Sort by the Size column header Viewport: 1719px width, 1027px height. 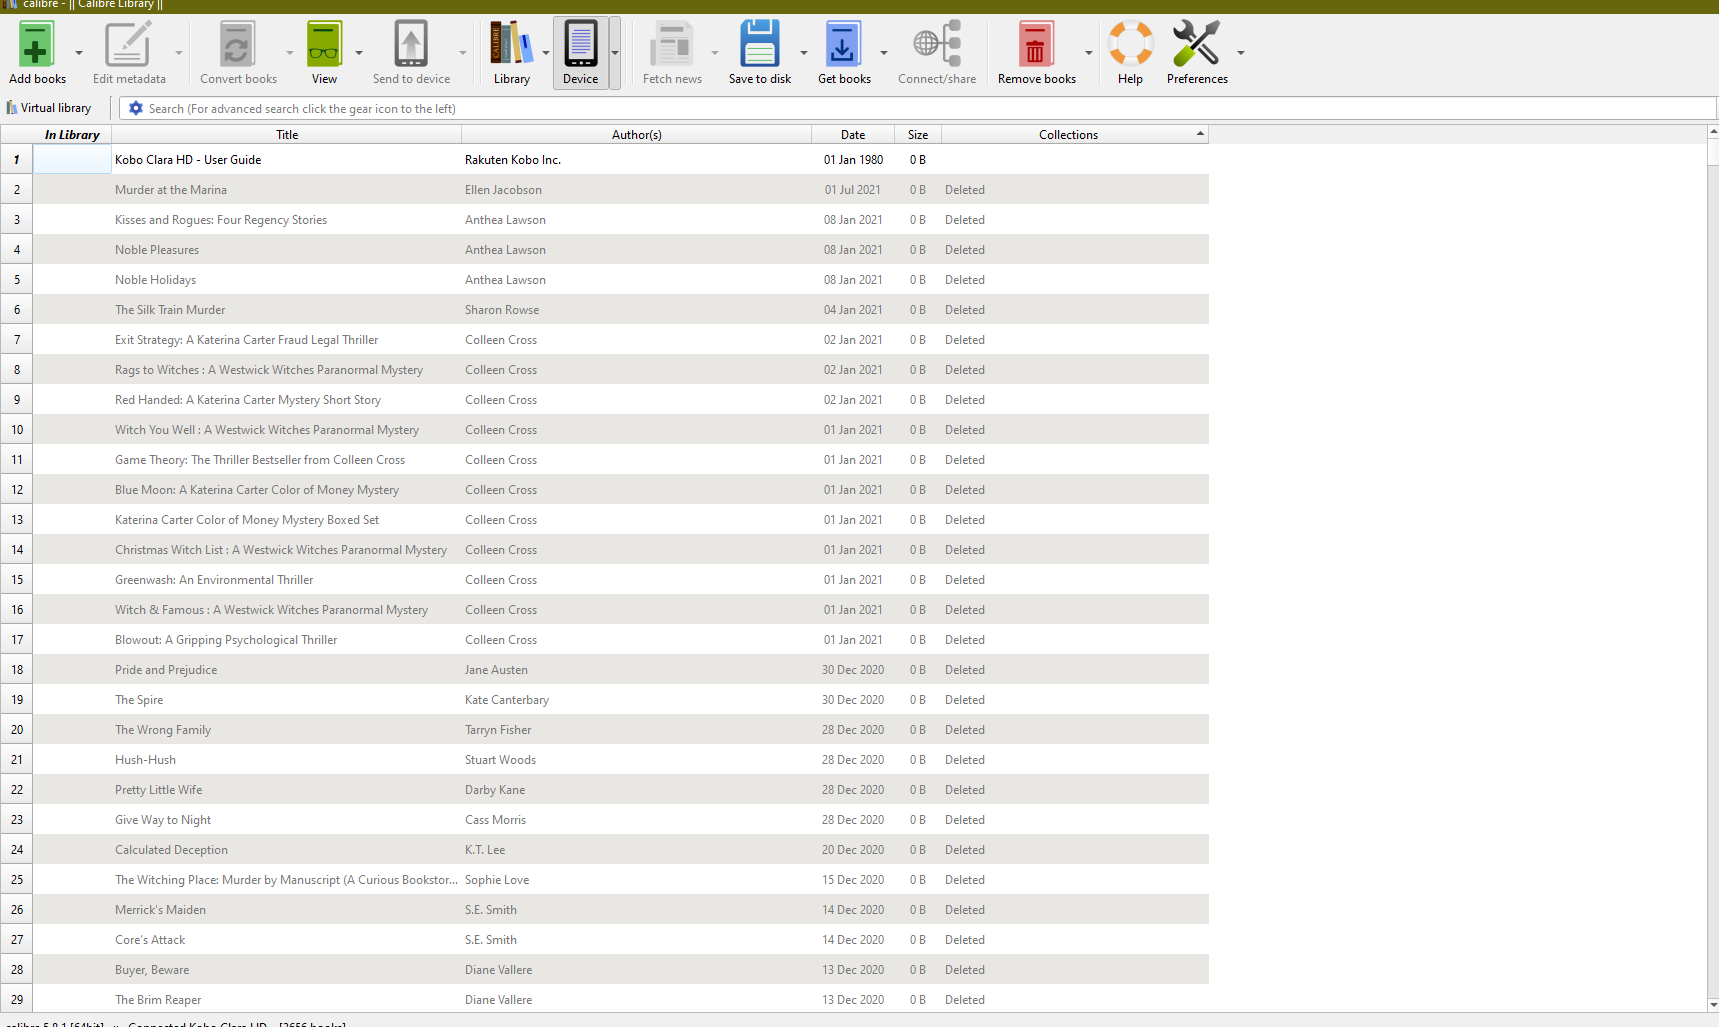[918, 134]
